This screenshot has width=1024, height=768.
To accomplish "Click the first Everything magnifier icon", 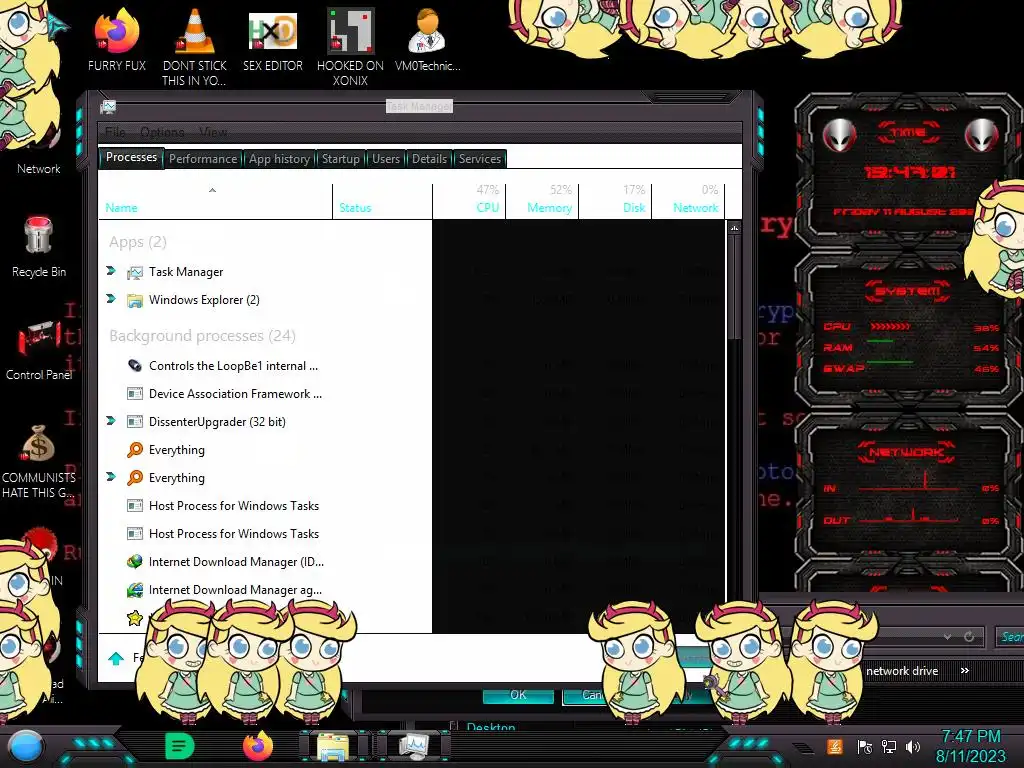I will tap(135, 450).
